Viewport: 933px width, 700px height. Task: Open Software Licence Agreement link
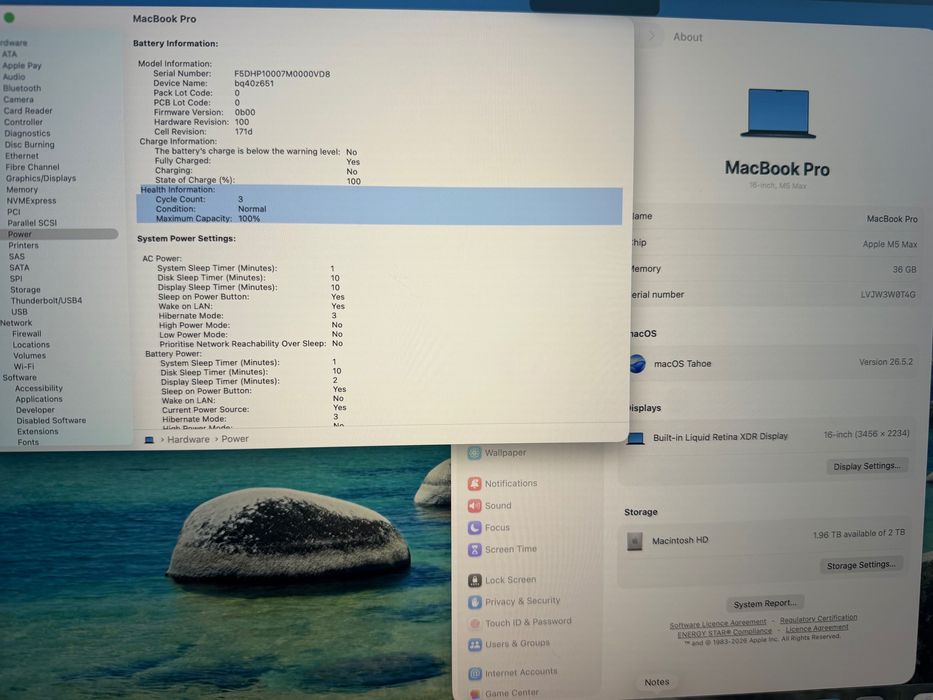point(718,624)
